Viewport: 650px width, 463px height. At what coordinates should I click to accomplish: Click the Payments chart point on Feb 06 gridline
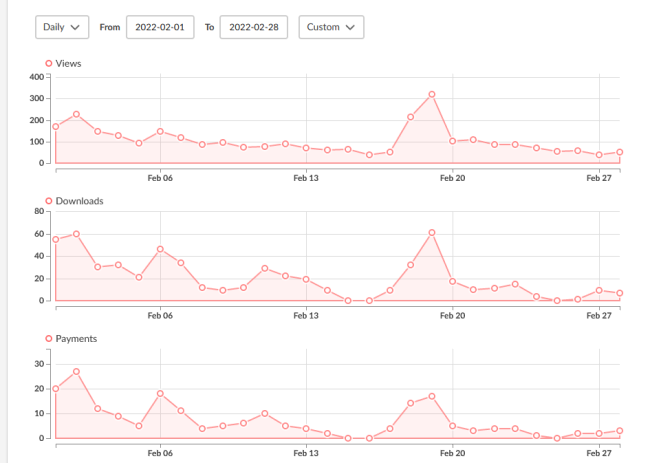(x=160, y=393)
